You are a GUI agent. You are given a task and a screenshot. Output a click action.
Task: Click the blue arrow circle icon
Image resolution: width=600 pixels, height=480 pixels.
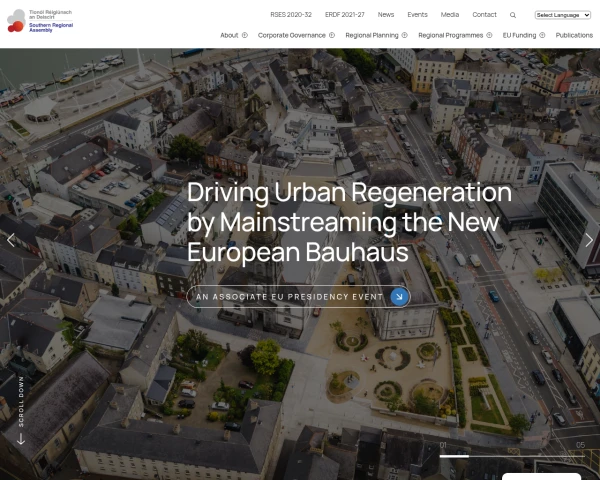pos(399,297)
